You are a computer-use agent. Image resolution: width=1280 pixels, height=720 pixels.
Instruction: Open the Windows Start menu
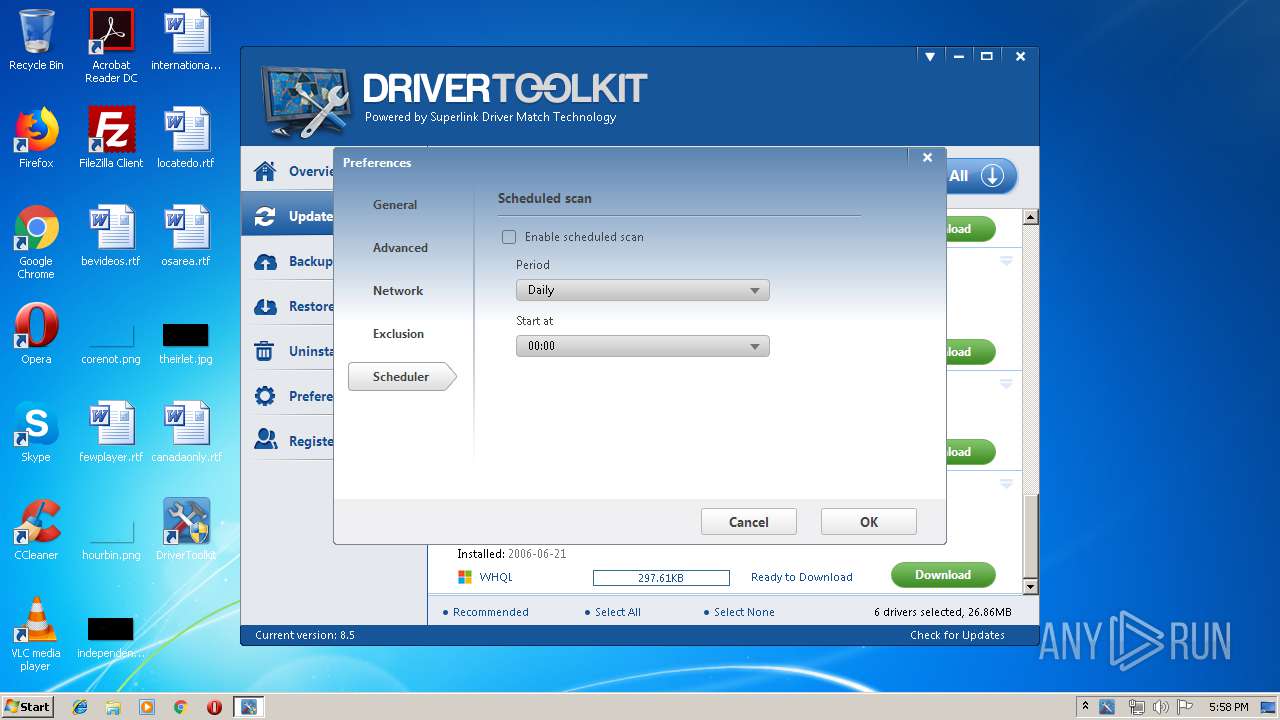click(28, 706)
